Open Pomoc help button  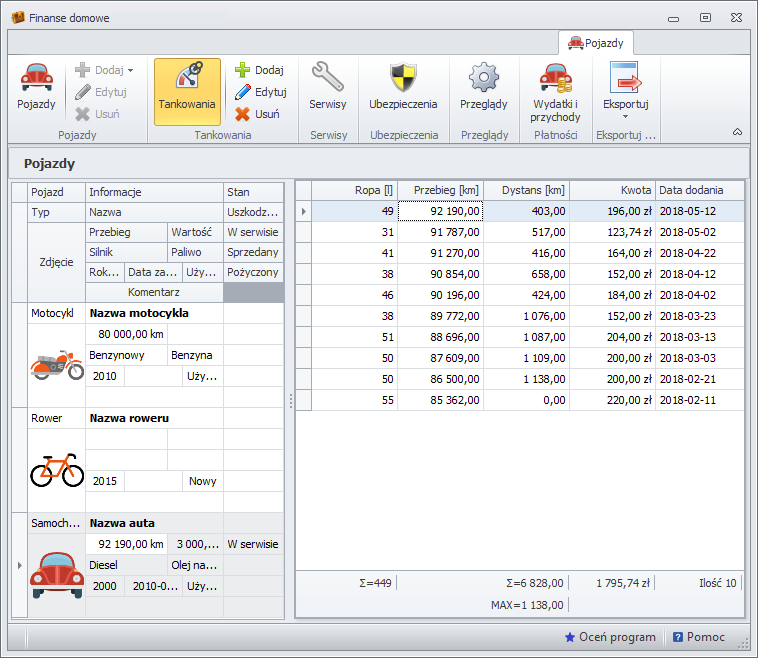(x=699, y=637)
